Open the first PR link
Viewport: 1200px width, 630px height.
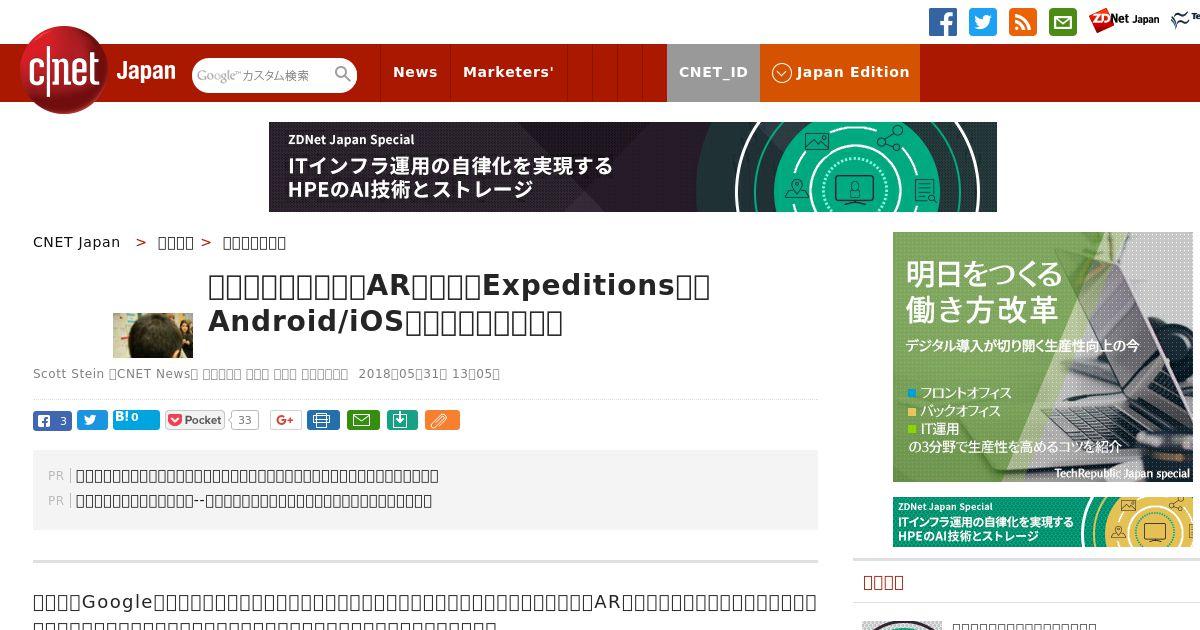tap(257, 476)
